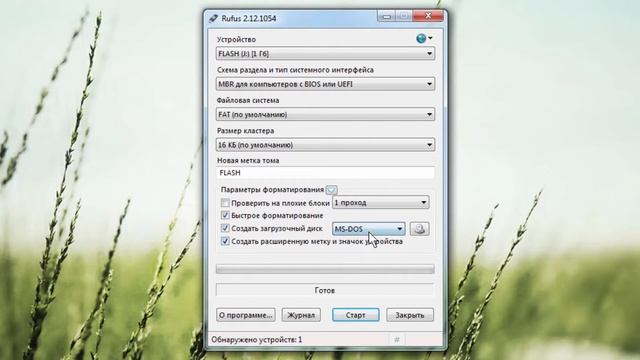This screenshot has width=640, height=360.
Task: Toggle extended label and icon checkbox
Action: 225,241
